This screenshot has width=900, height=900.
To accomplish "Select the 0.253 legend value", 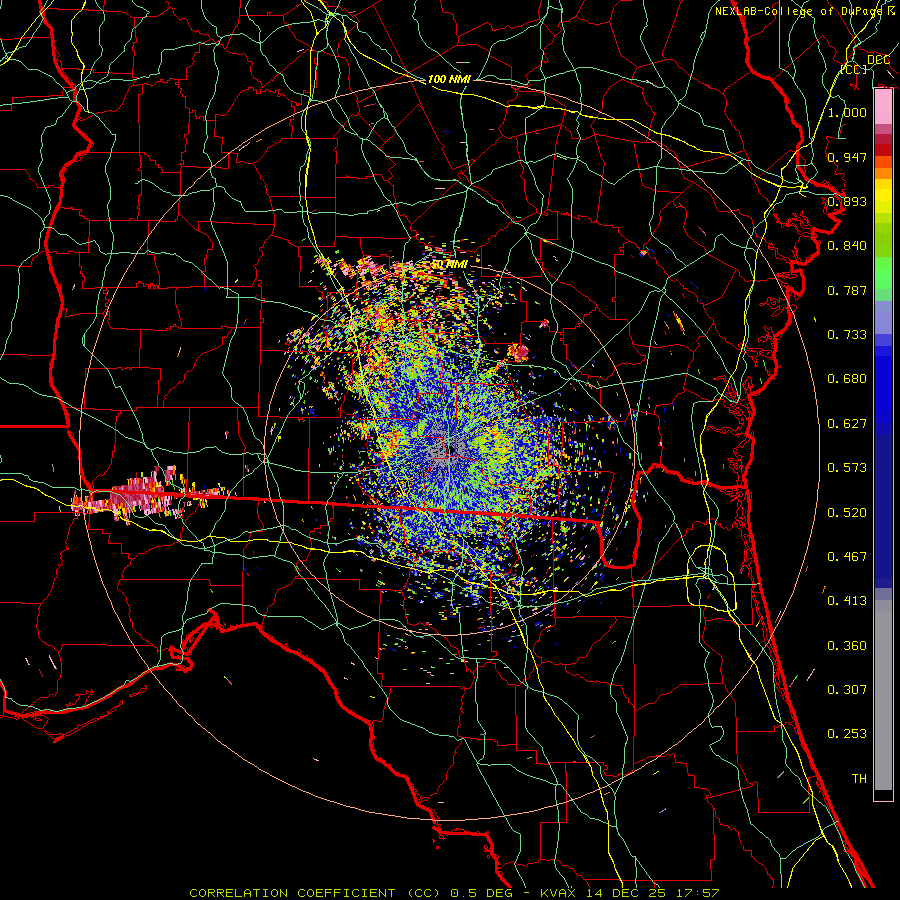I will click(847, 733).
